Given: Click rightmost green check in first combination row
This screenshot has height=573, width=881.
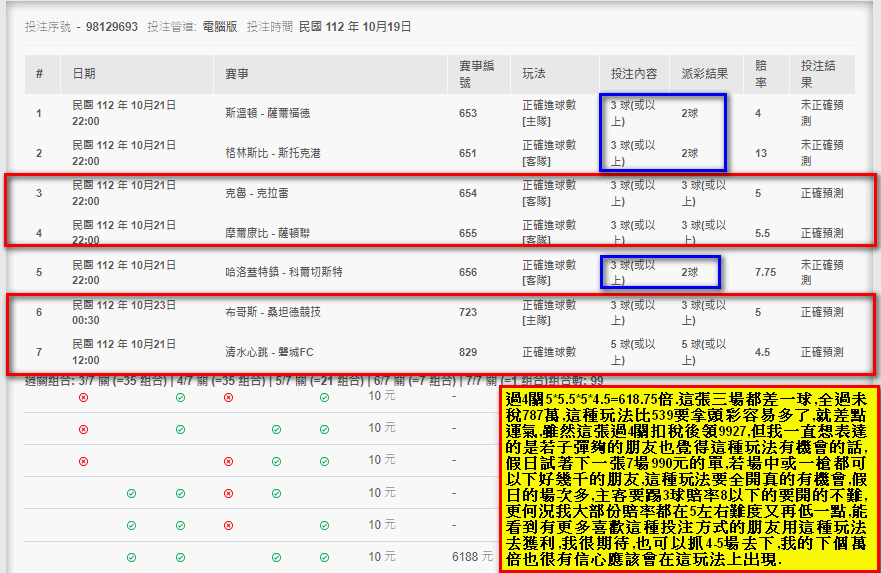Looking at the screenshot, I should (324, 397).
